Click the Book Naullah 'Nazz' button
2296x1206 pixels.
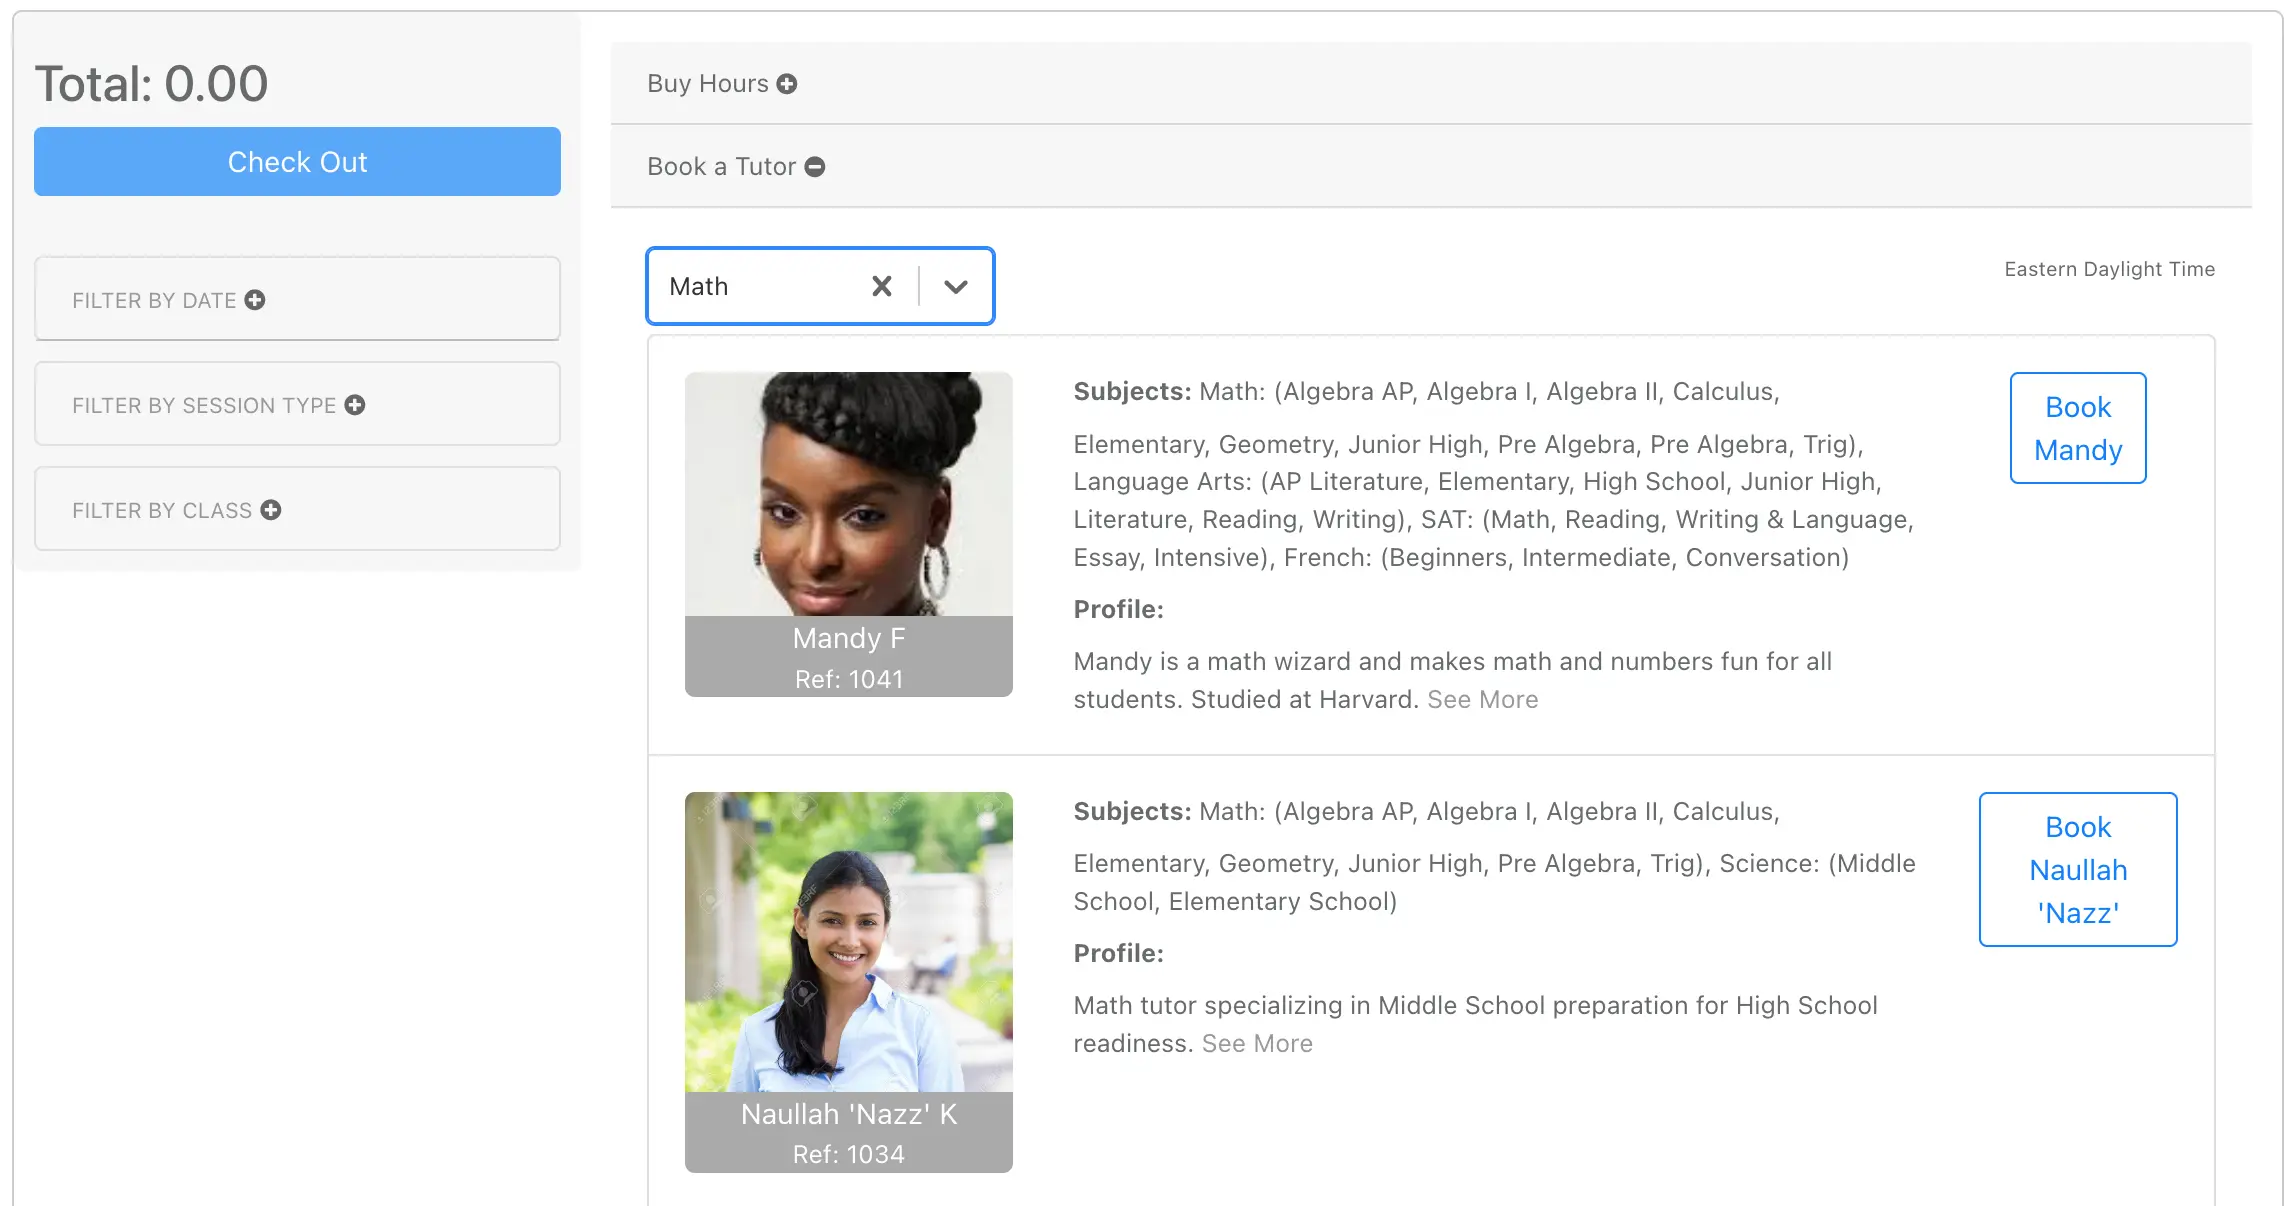coord(2078,869)
